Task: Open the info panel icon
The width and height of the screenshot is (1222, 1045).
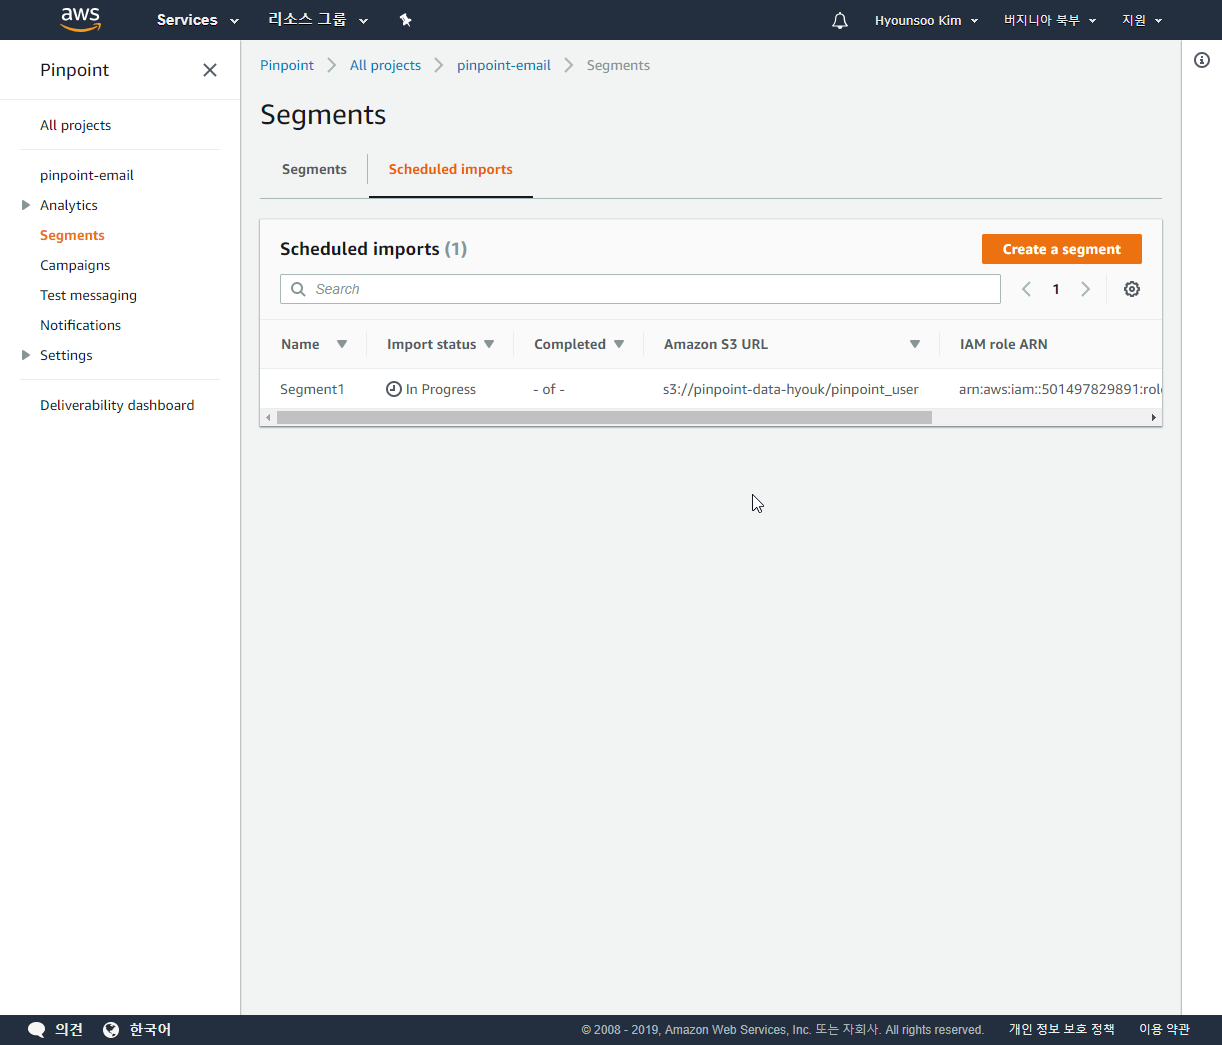Action: point(1202,60)
